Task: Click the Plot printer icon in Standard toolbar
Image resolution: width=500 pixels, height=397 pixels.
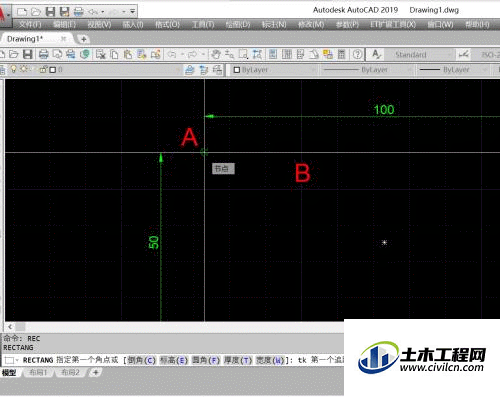Action: pyautogui.click(x=44, y=54)
